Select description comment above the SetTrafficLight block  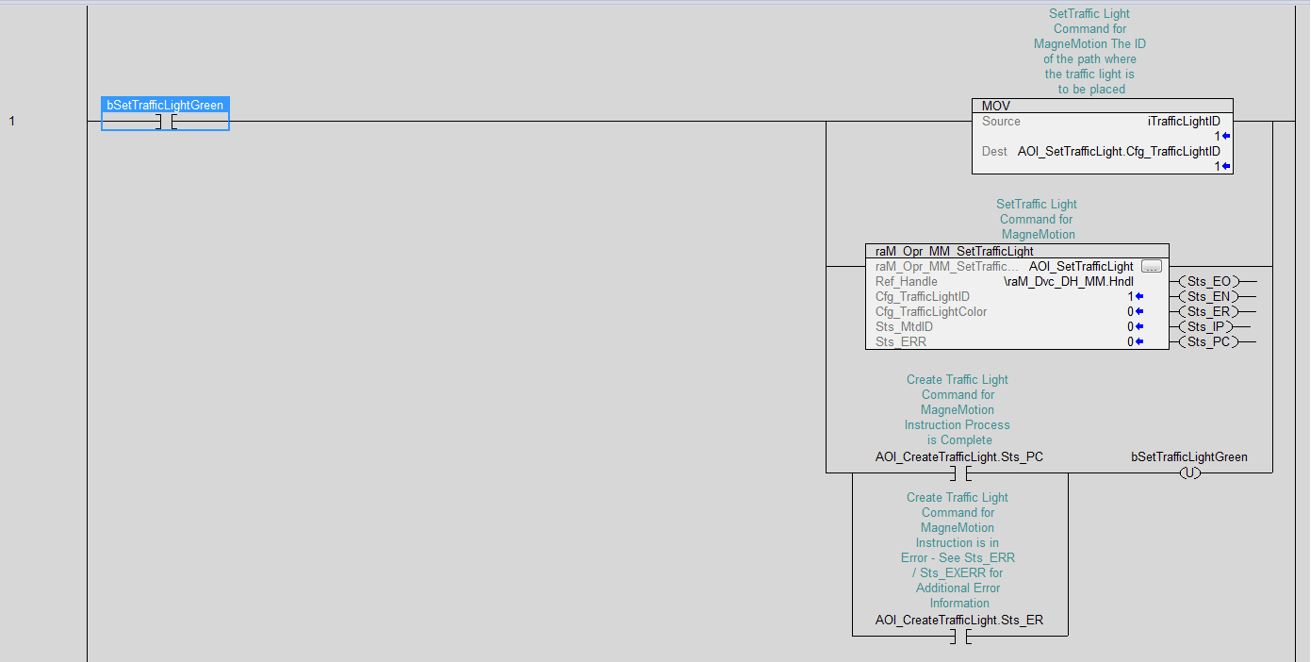coord(1036,219)
